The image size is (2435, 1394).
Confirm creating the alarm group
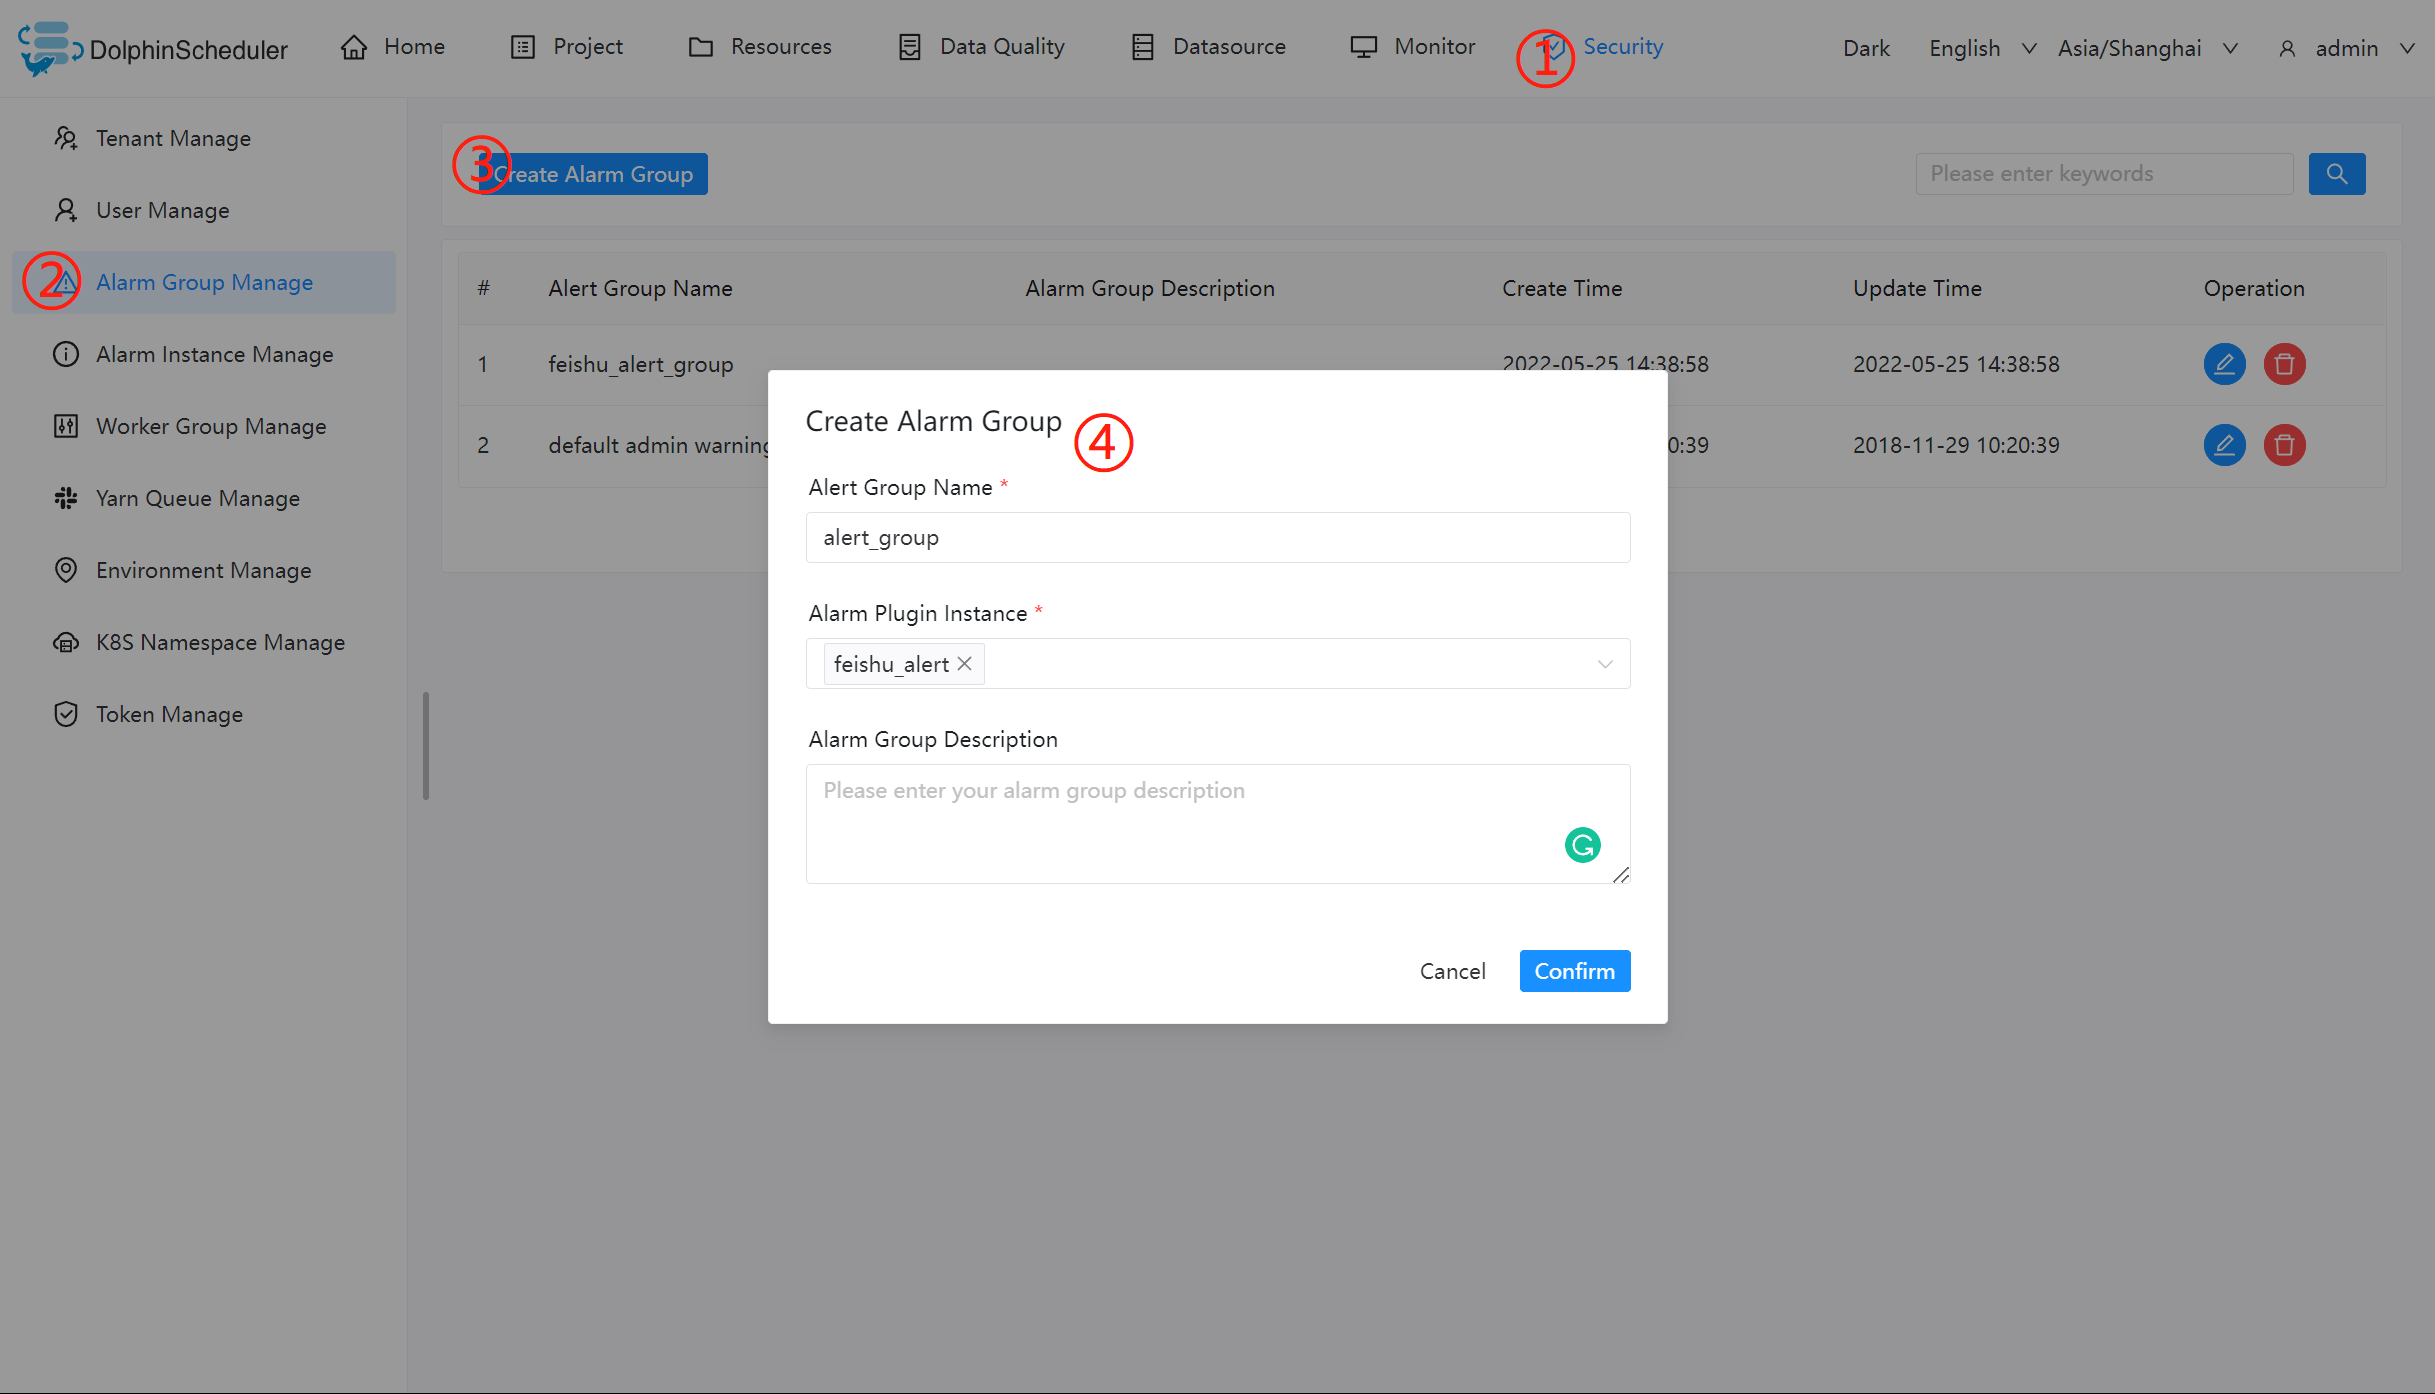pos(1574,971)
